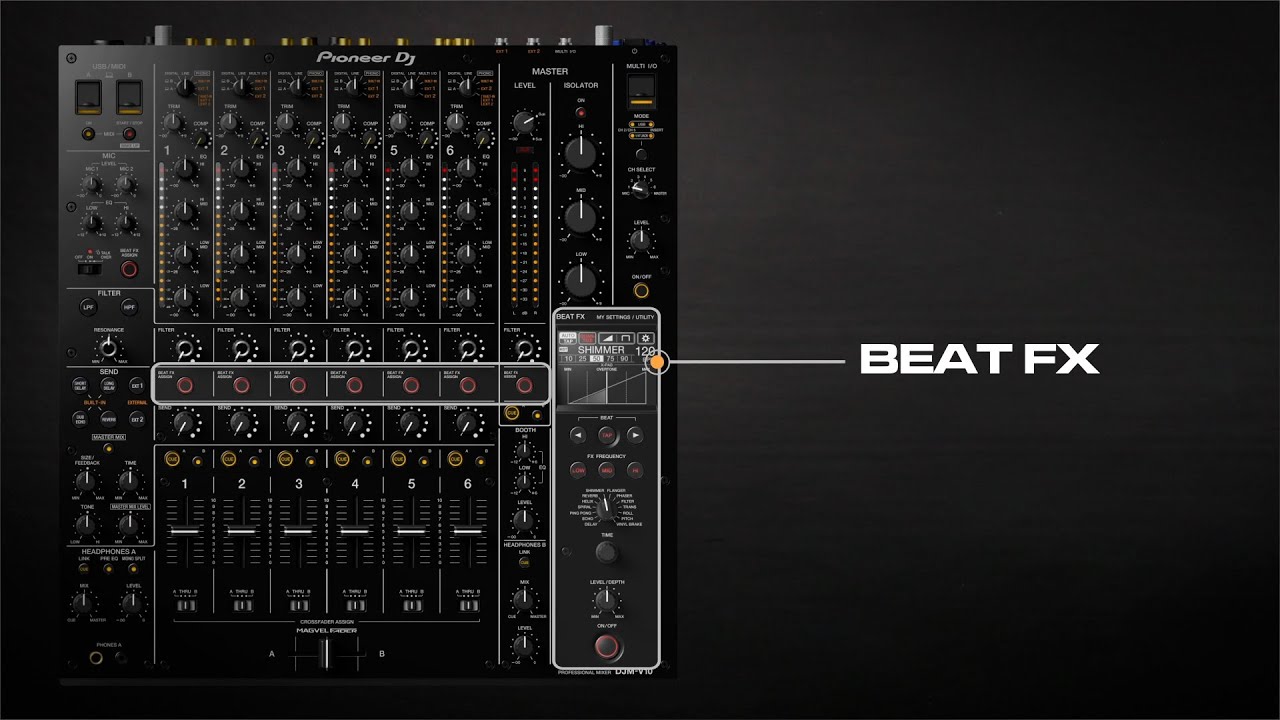
Task: Toggle the FX Frequency LOW button
Action: [x=578, y=470]
